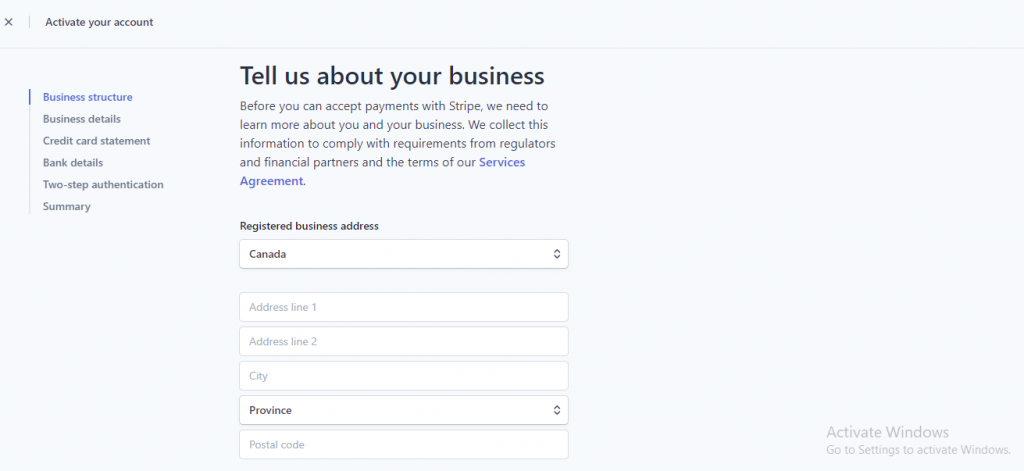Open the Services Agreement link

382,172
